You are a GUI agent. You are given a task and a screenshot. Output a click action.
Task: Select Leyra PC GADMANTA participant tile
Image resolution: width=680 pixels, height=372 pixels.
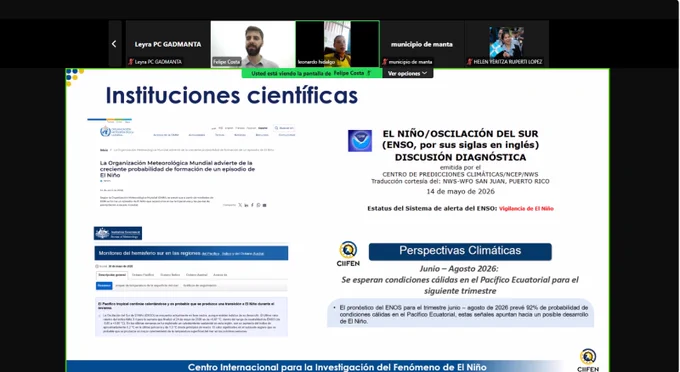(x=168, y=44)
